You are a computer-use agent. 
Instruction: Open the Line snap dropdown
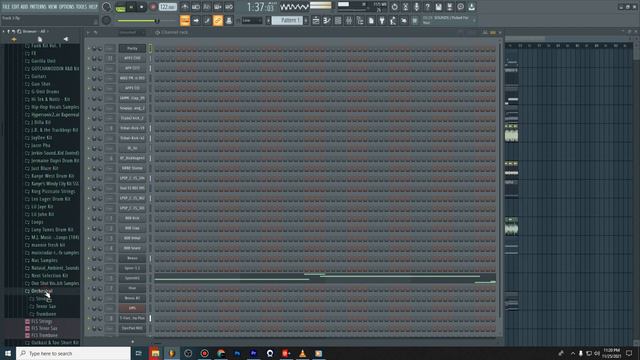252,20
